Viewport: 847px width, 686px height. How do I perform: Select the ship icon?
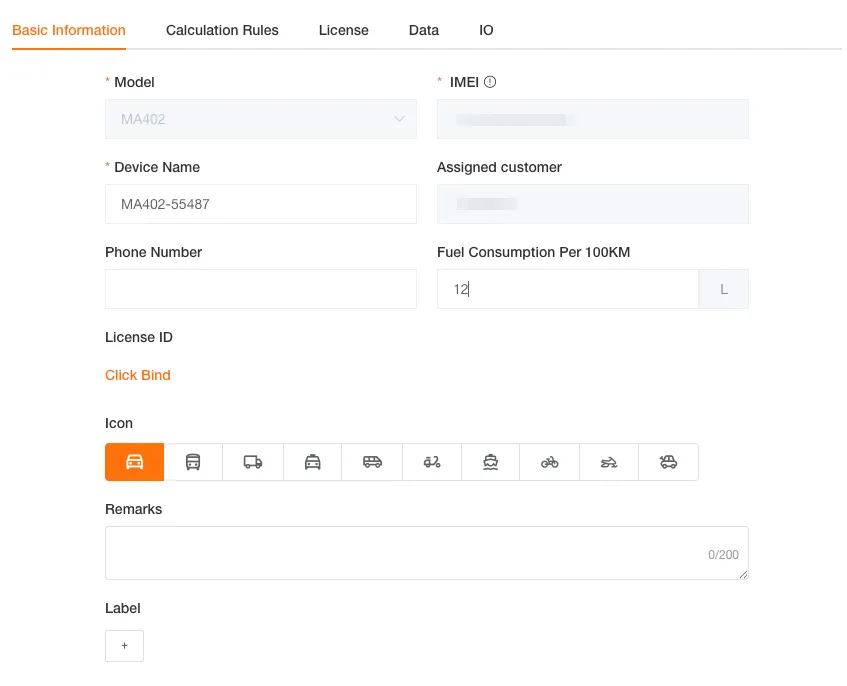[x=490, y=462]
